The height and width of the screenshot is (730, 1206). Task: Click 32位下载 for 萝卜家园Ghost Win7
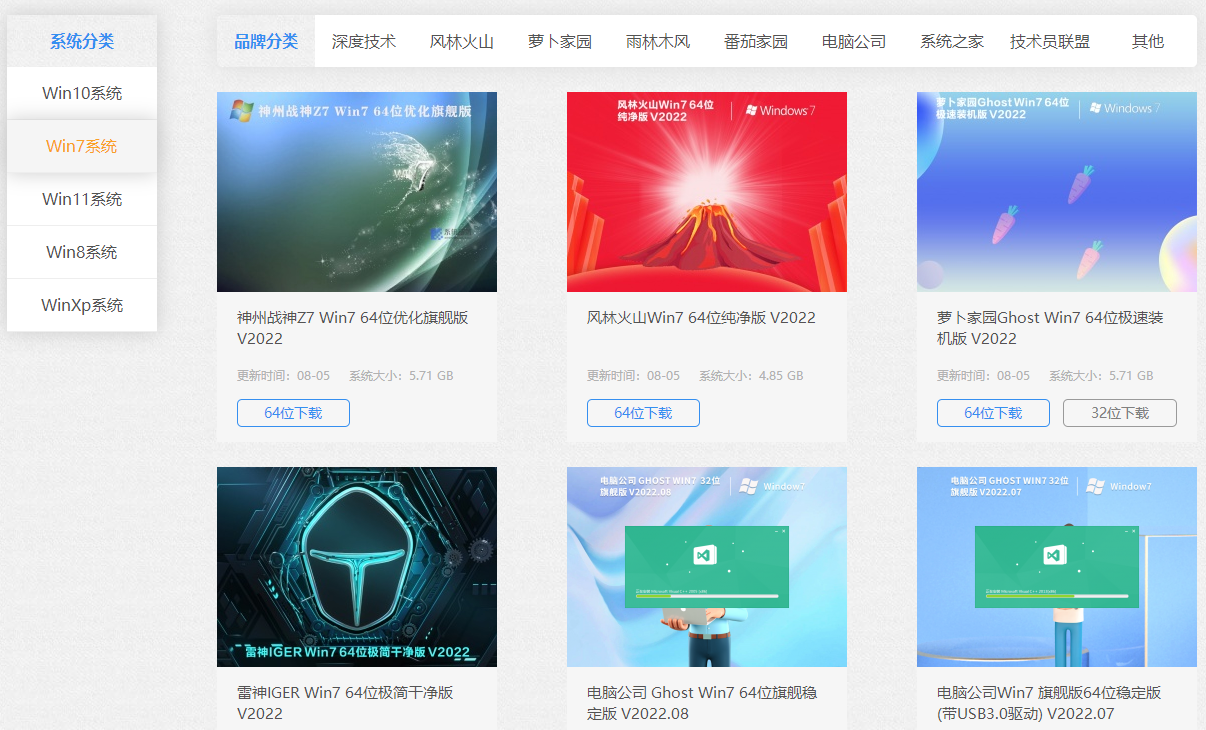pyautogui.click(x=1120, y=413)
